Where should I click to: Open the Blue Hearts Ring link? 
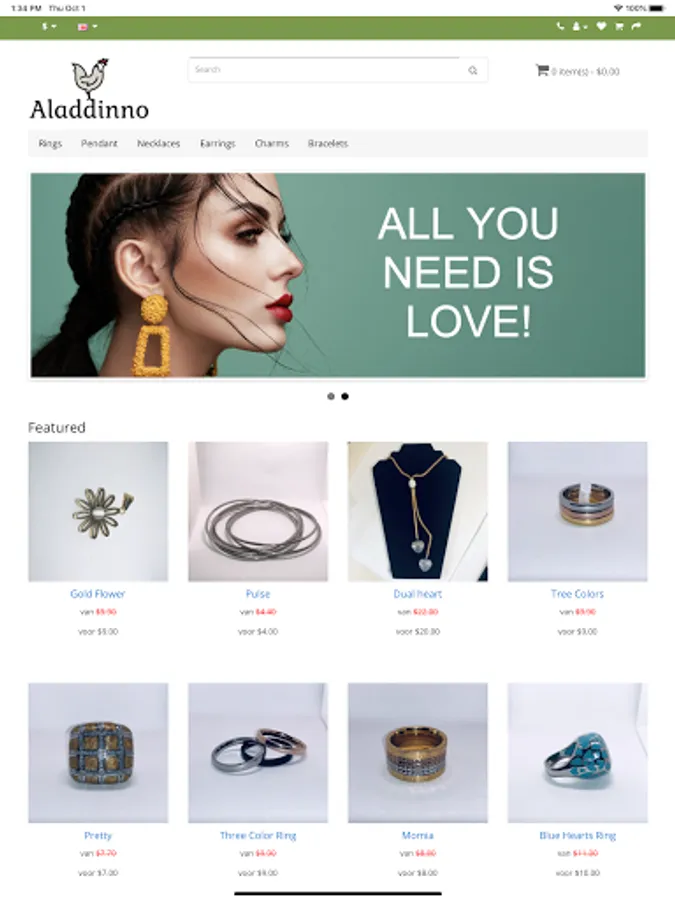click(577, 836)
